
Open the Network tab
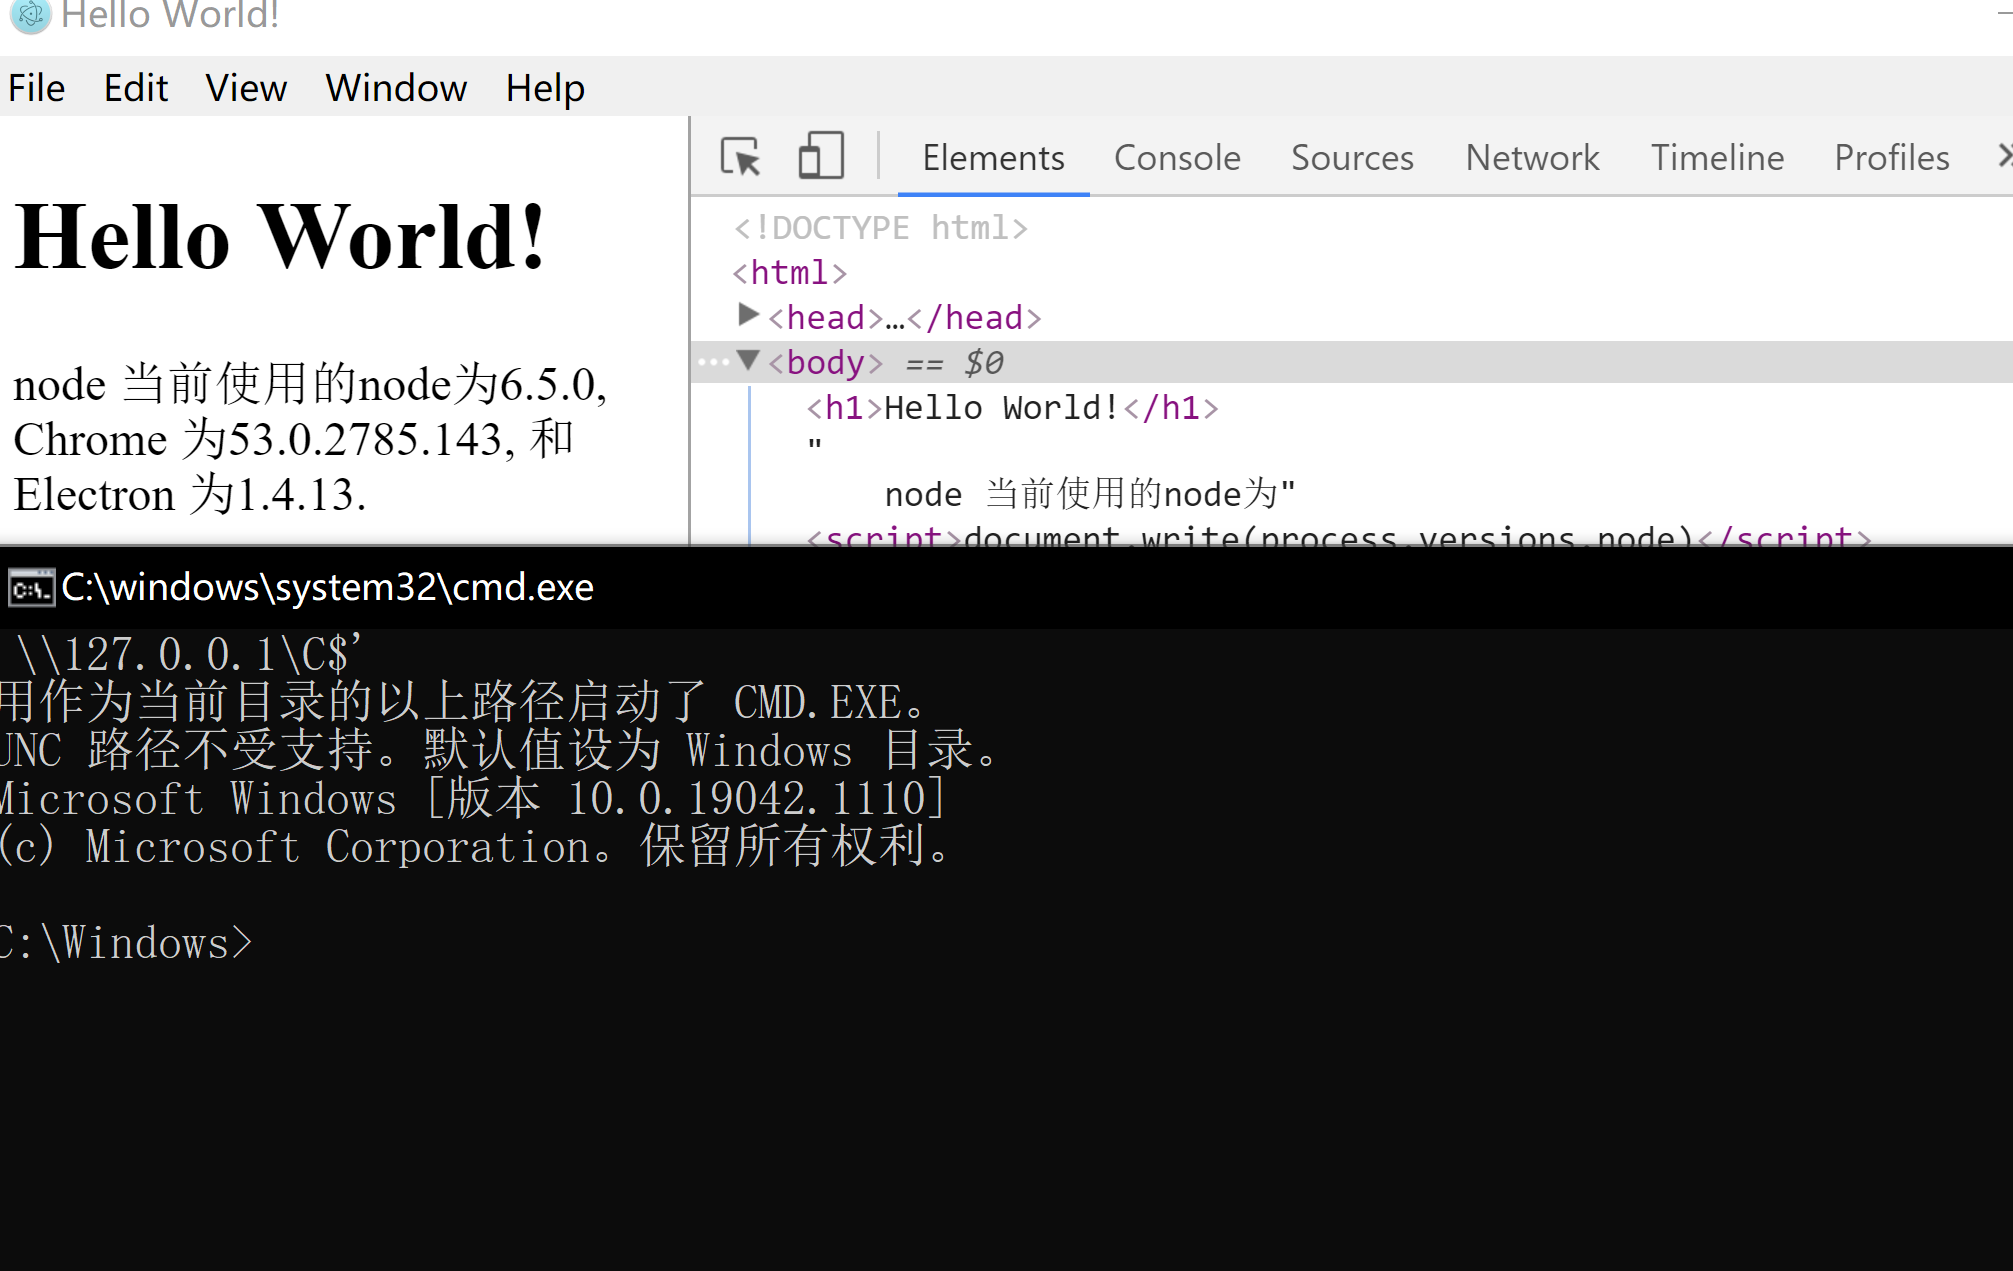[x=1532, y=157]
